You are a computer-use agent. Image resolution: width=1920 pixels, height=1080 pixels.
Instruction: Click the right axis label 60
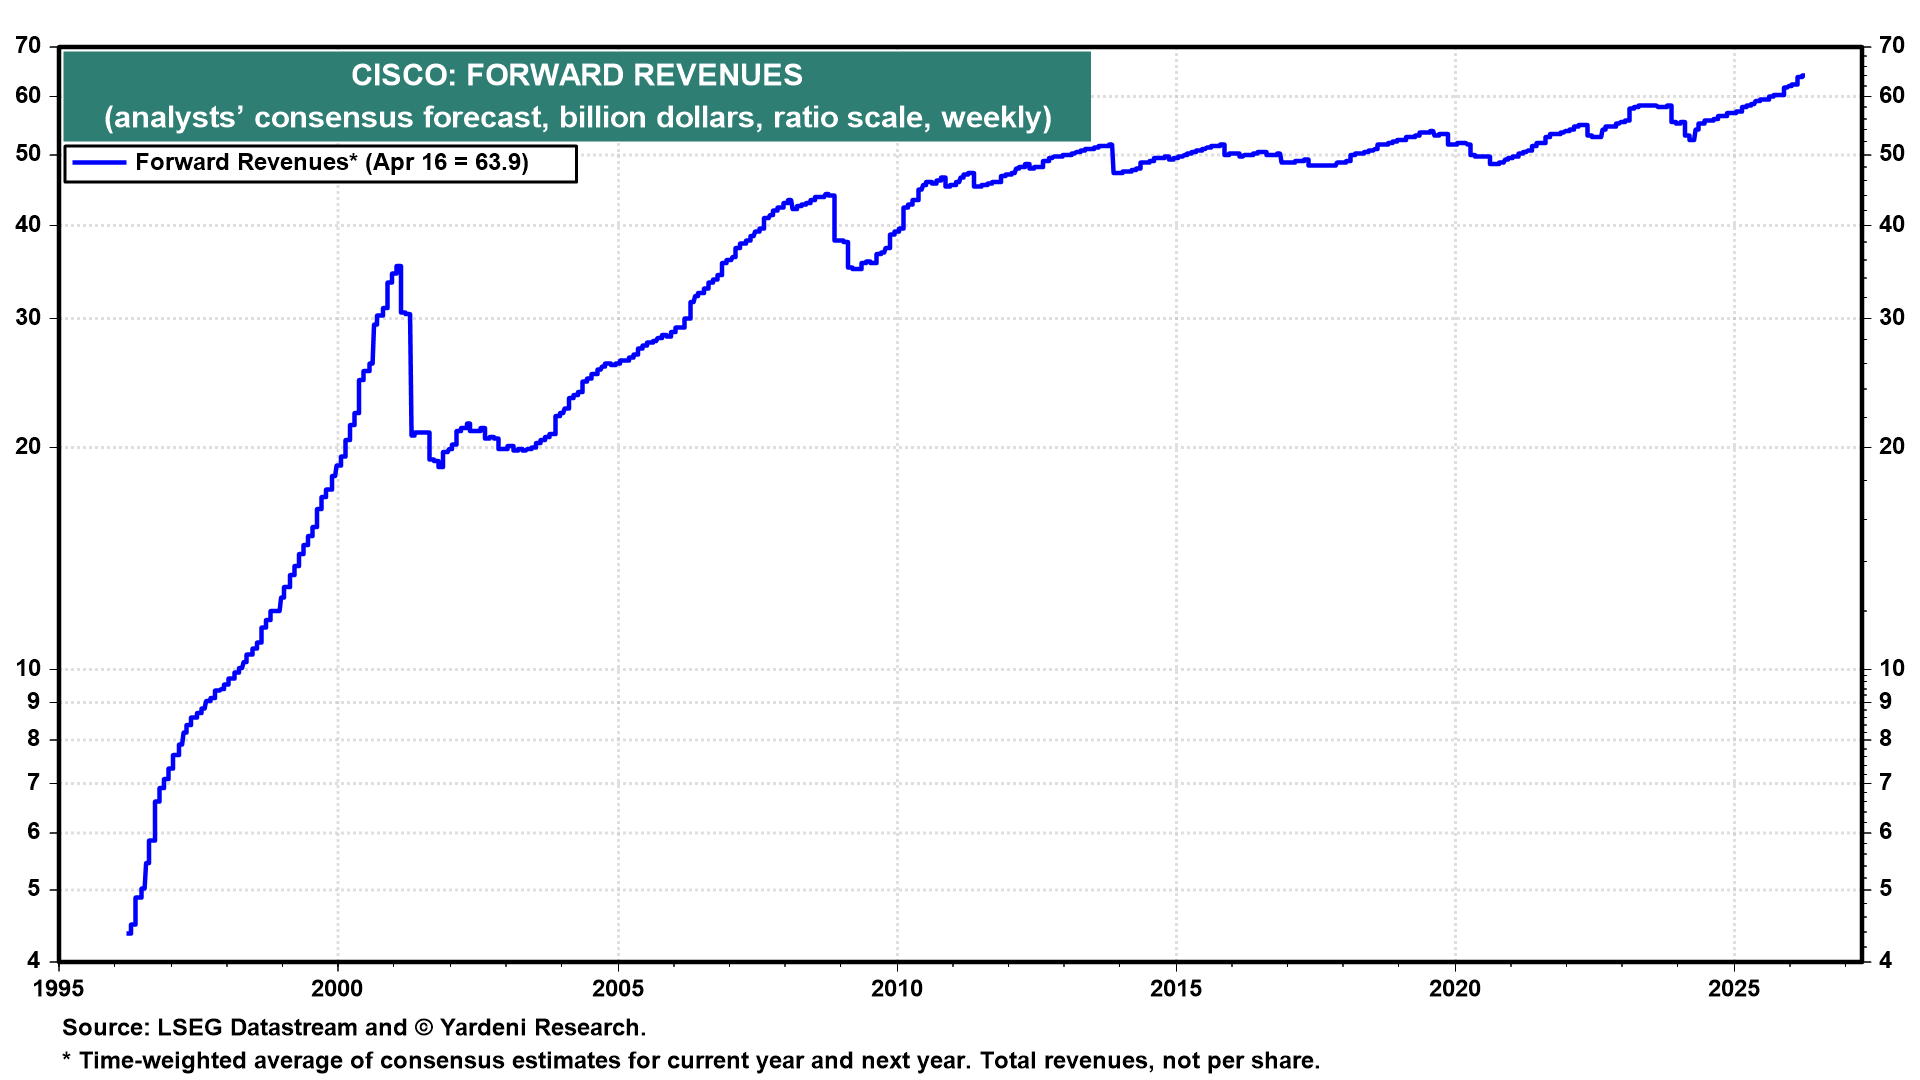(x=1891, y=96)
